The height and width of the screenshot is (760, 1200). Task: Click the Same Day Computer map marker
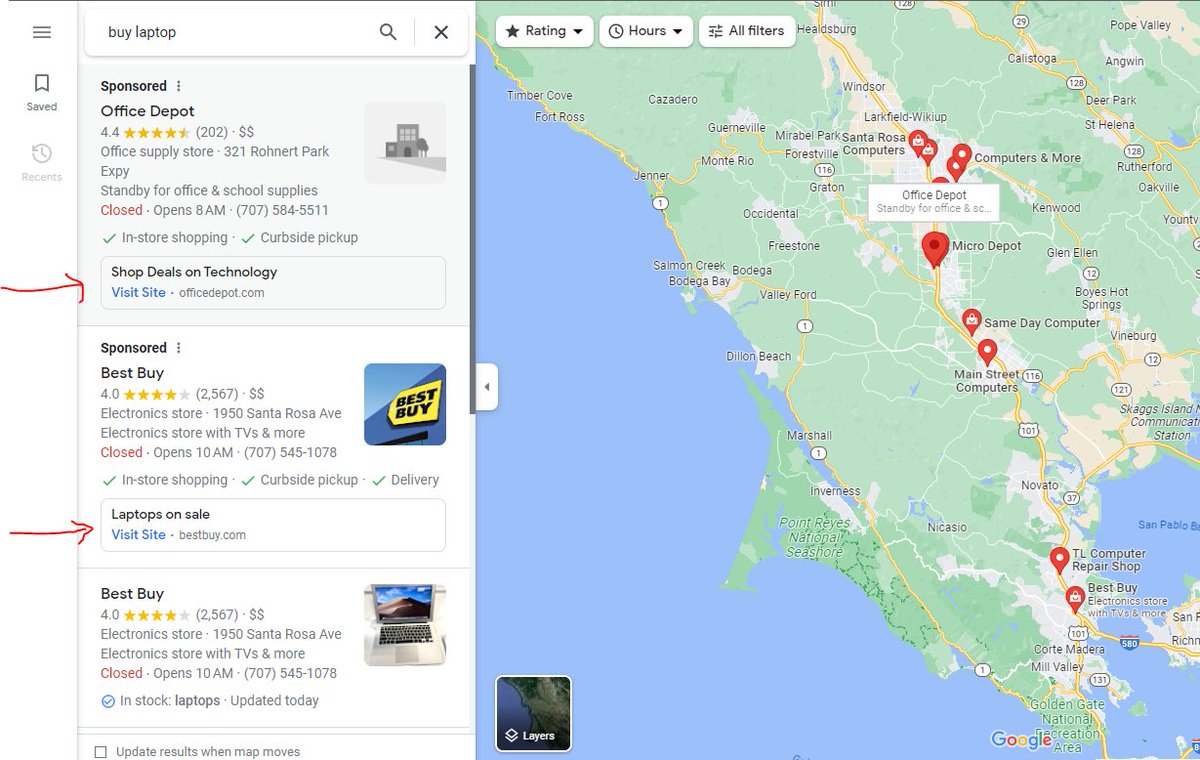(x=971, y=321)
